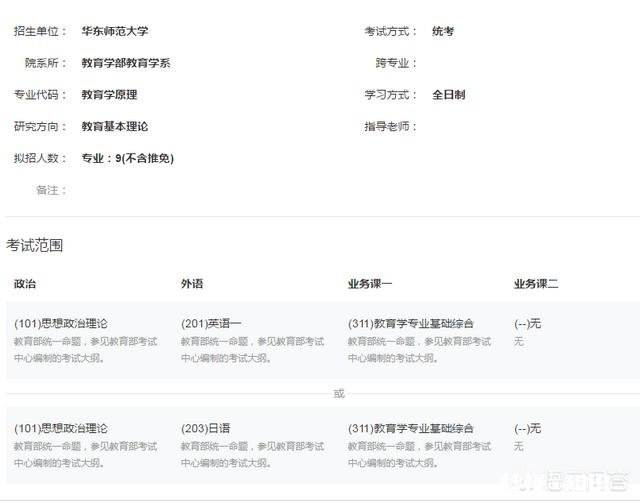Click the 指导老师 label

pyautogui.click(x=391, y=127)
